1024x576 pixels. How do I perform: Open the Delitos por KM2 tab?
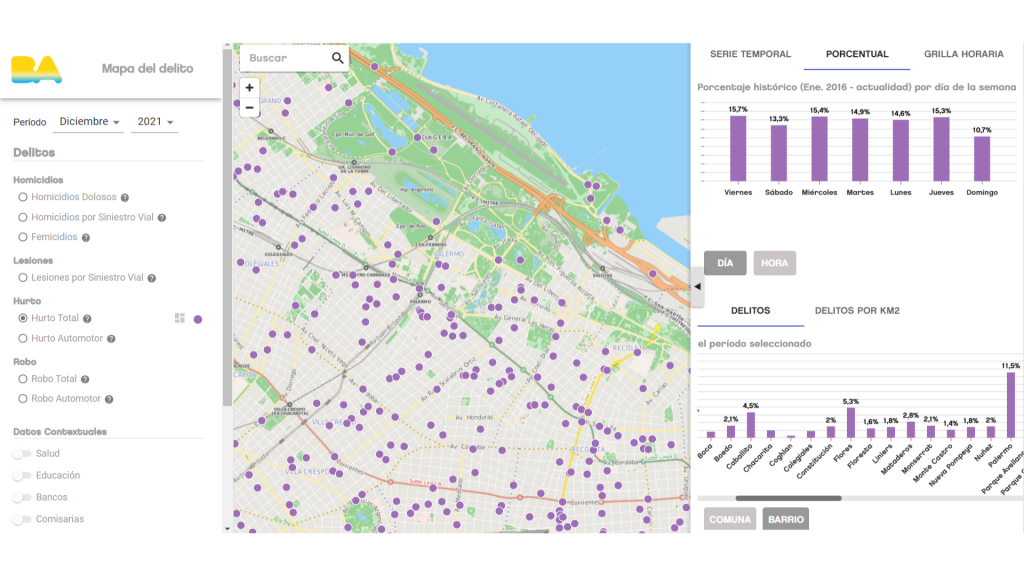[x=857, y=311]
